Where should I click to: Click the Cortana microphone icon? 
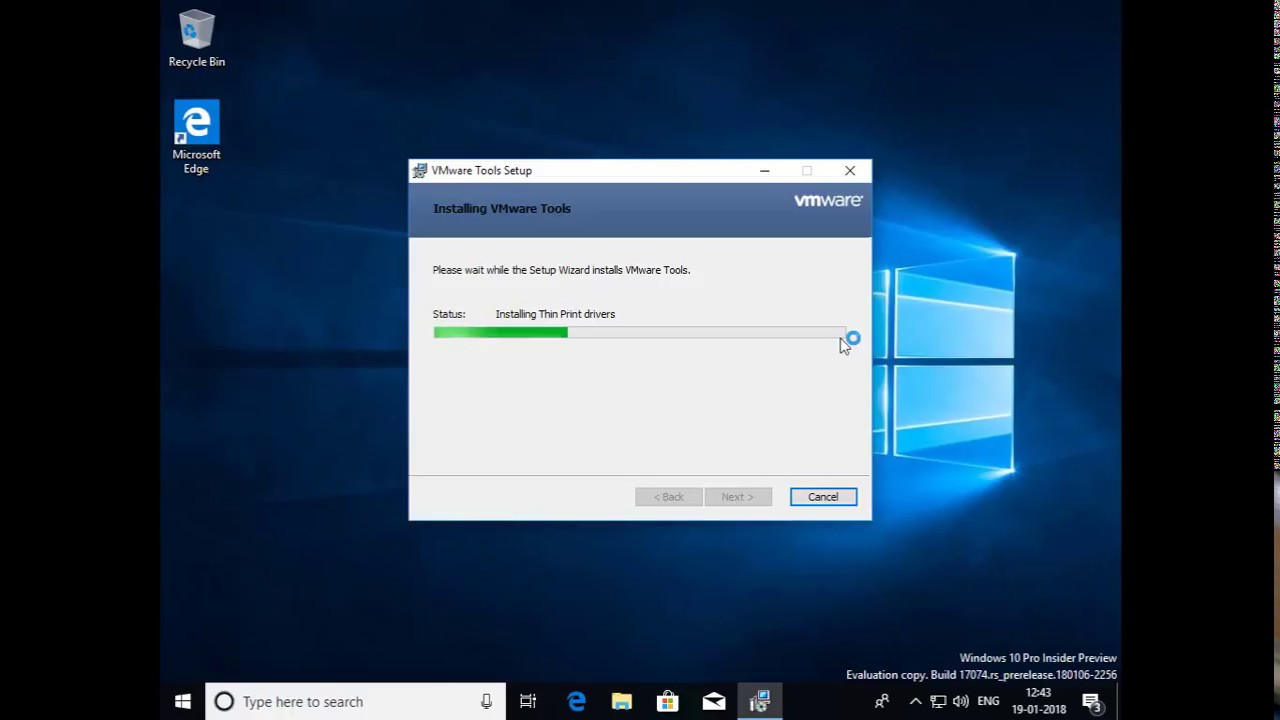pos(486,702)
